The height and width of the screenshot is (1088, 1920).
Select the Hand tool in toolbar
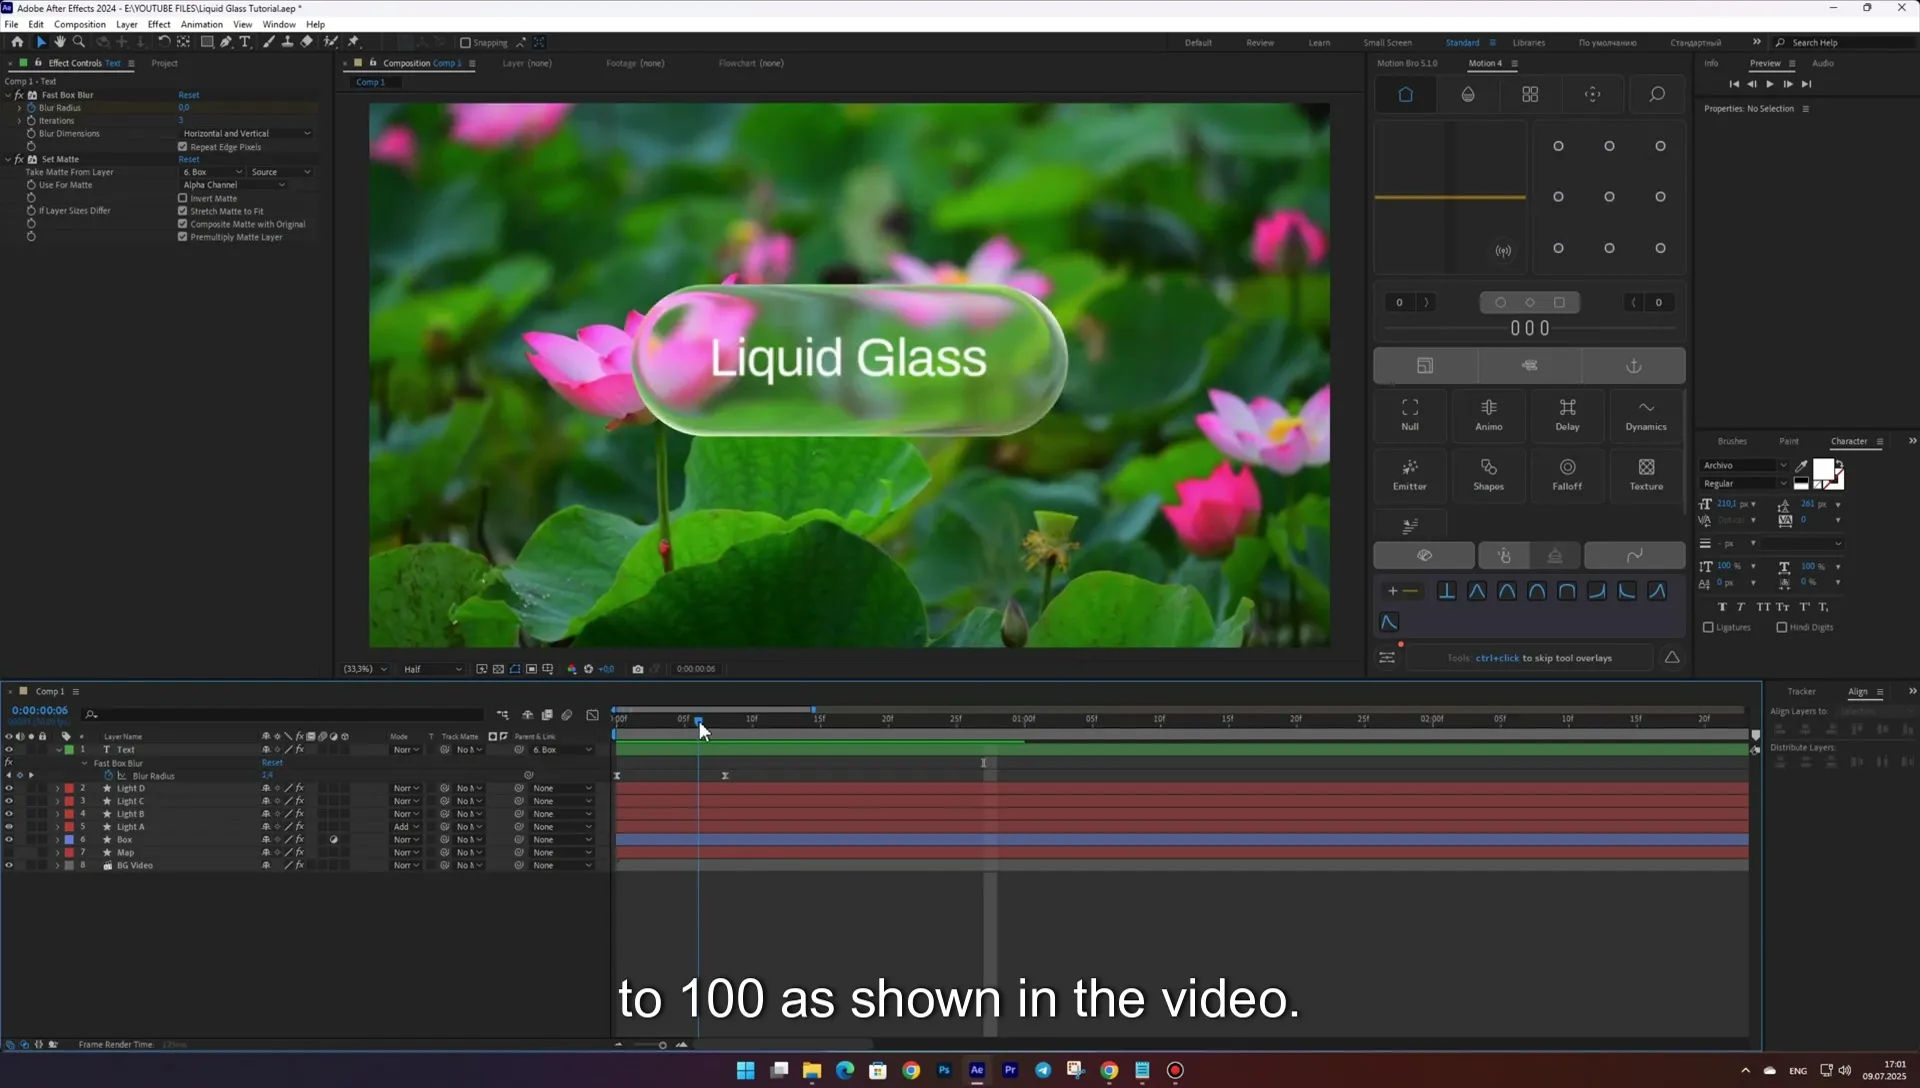[x=60, y=42]
